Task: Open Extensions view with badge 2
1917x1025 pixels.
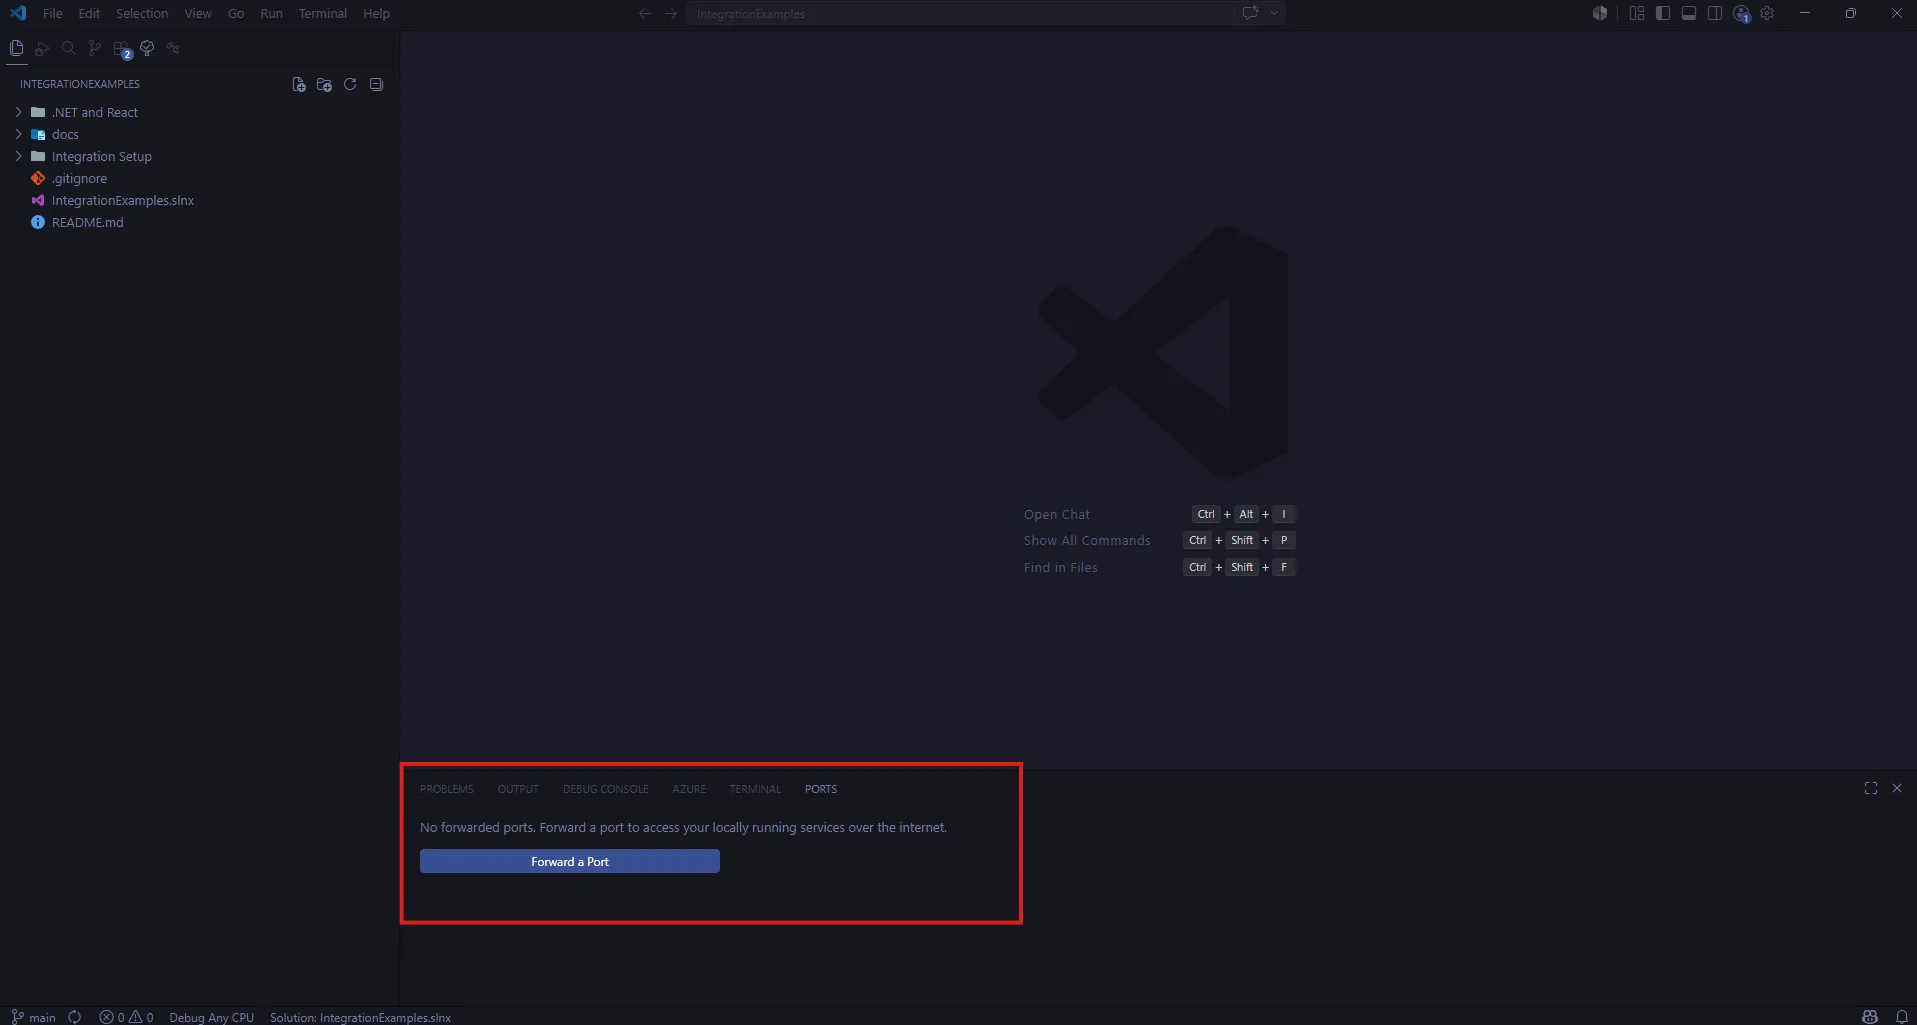Action: (x=121, y=49)
